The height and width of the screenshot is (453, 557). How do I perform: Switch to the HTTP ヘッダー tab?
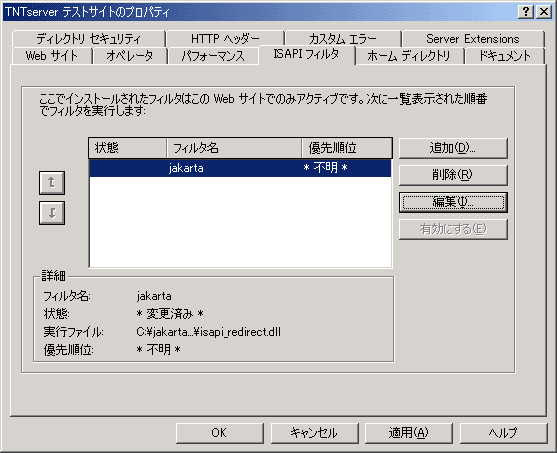225,38
